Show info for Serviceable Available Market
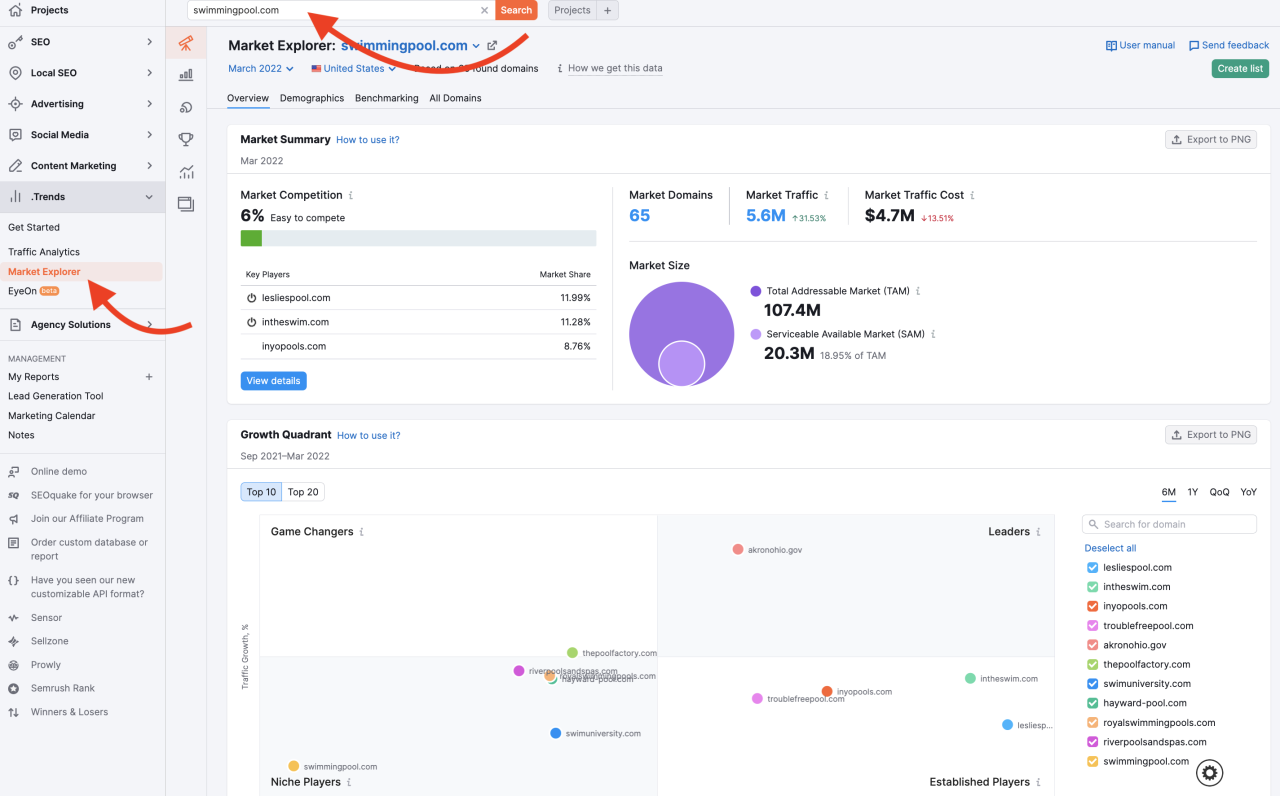Screen dimensions: 1280x796 click(934, 334)
